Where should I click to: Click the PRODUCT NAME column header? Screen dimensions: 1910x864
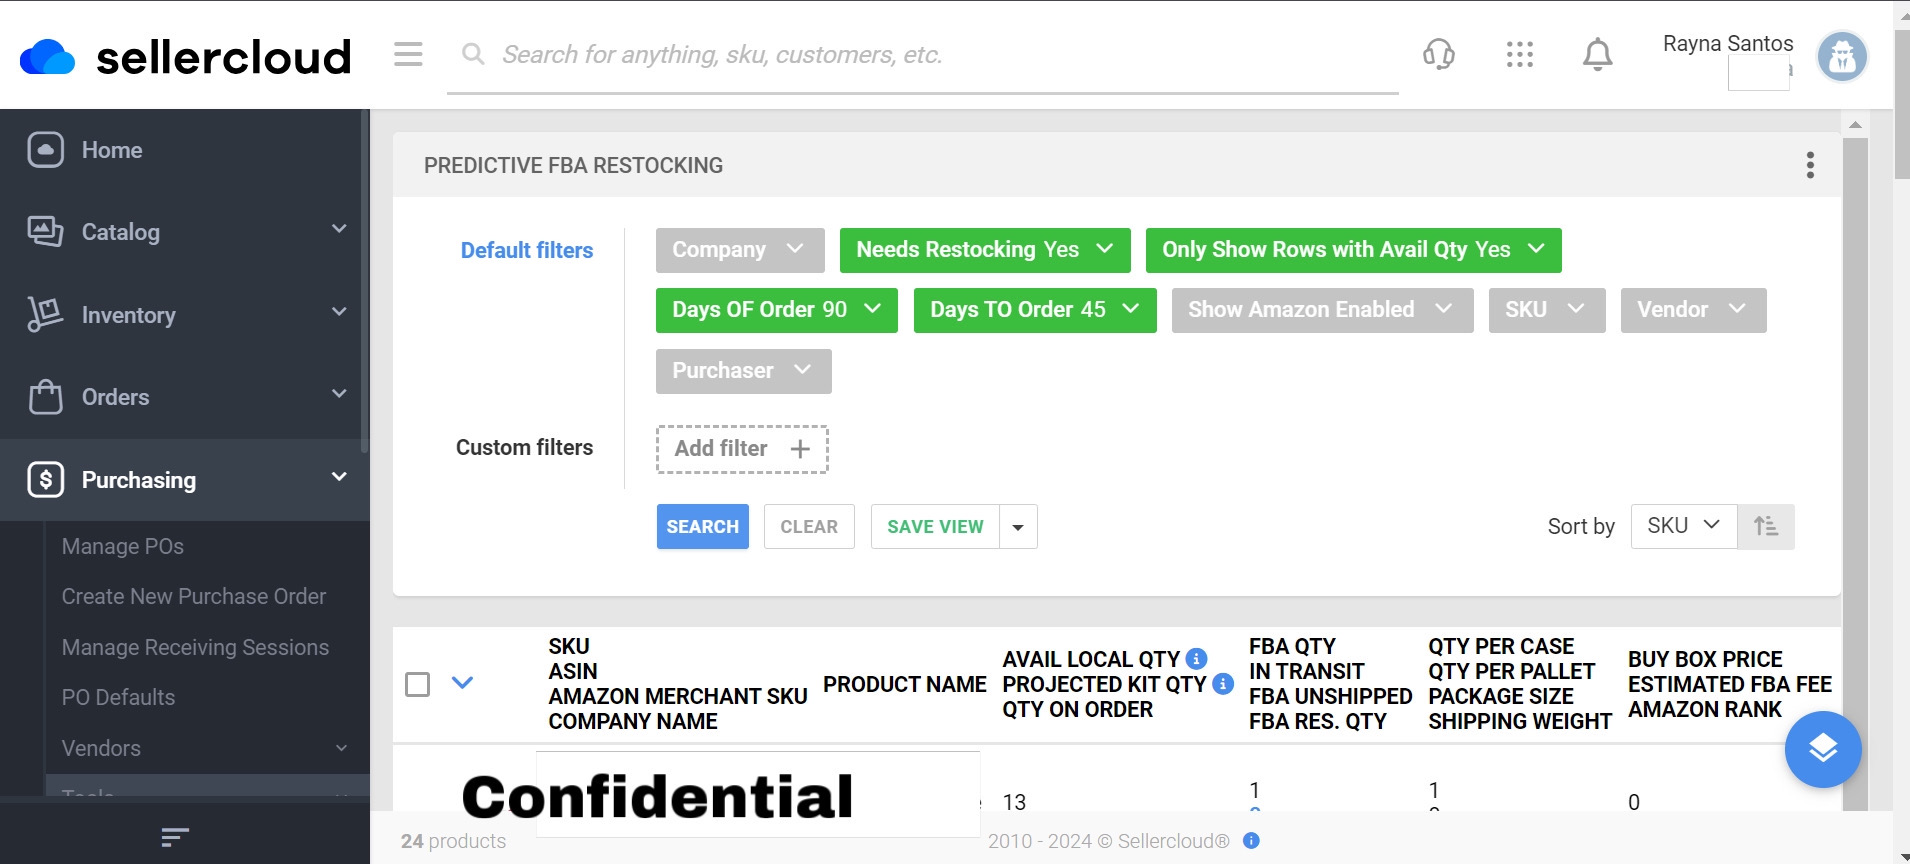[905, 684]
